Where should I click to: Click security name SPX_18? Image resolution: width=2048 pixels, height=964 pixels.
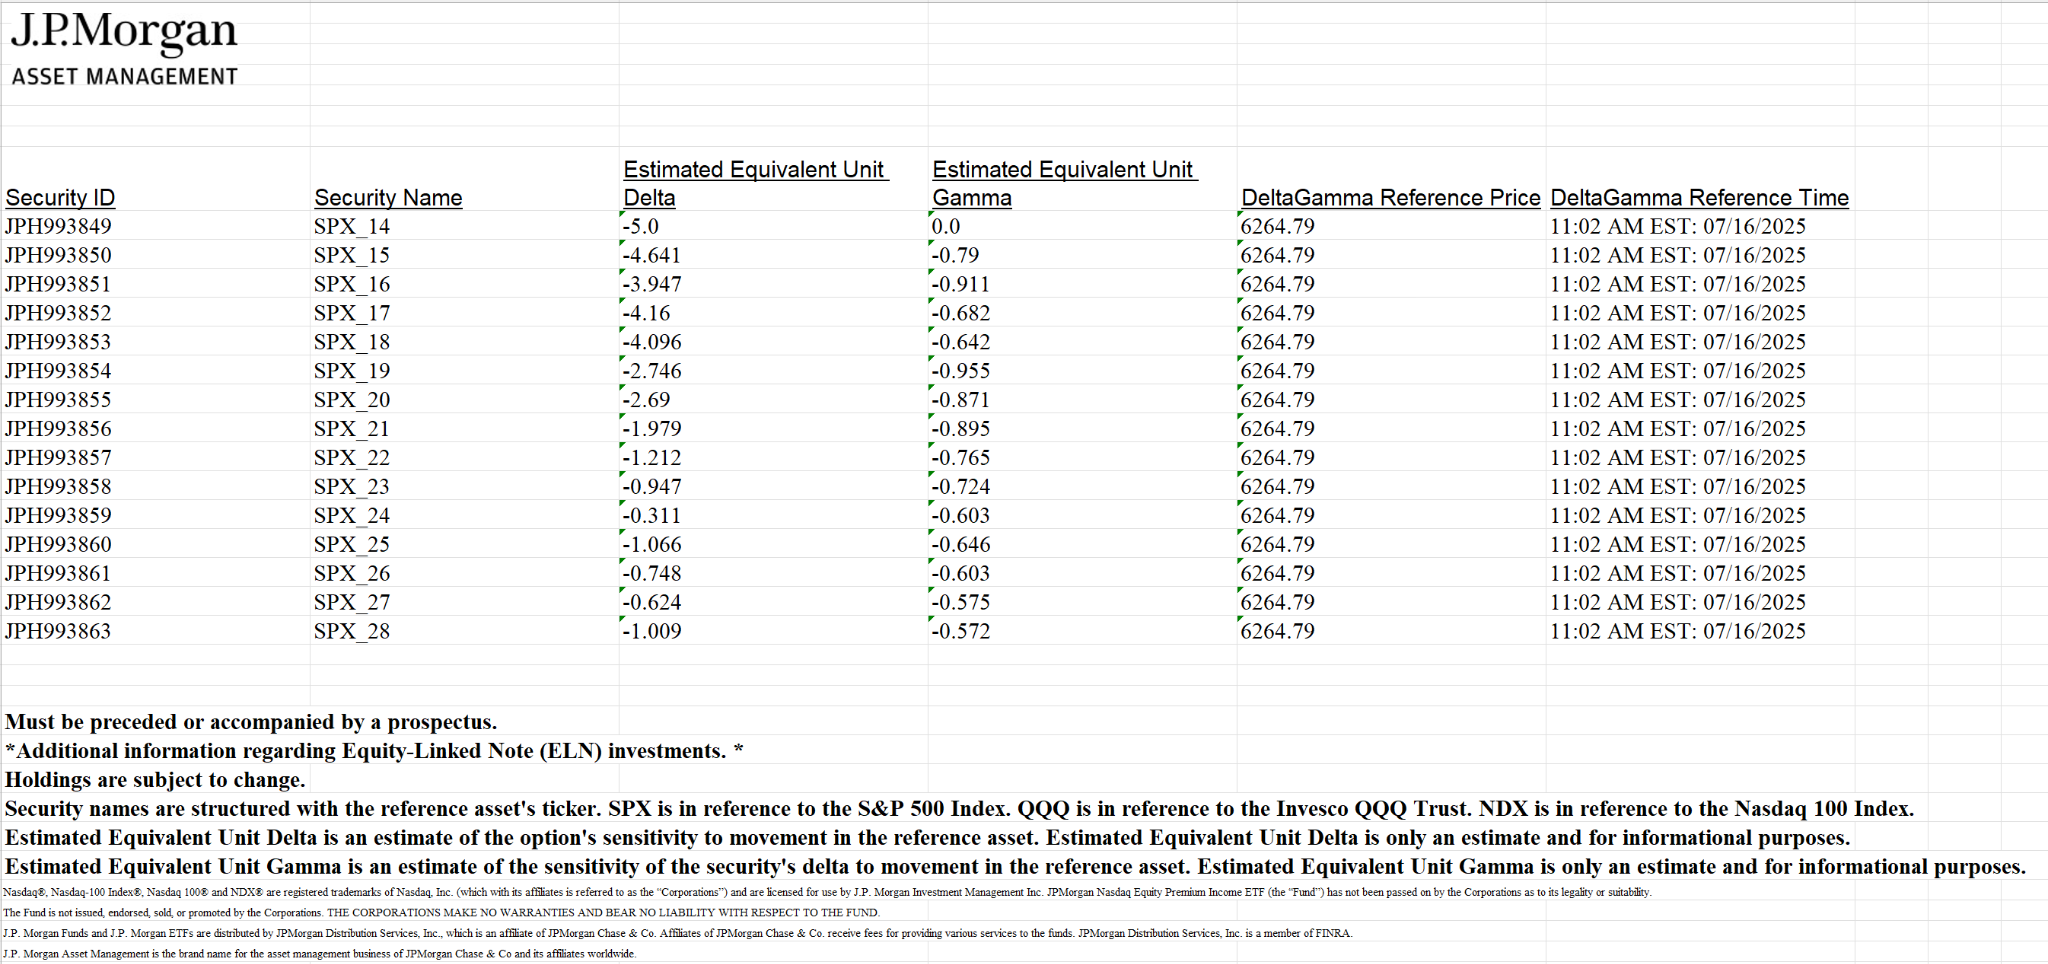pos(352,343)
